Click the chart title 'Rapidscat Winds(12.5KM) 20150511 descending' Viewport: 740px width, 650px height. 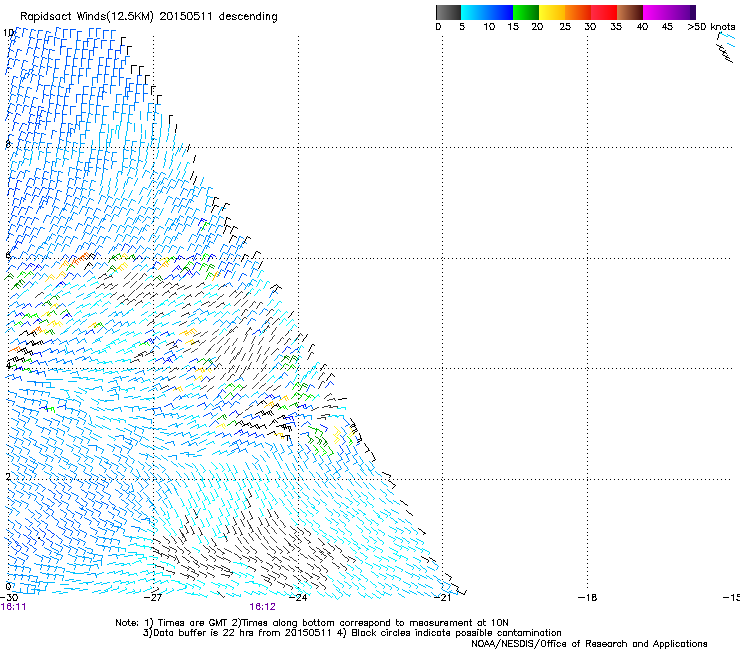click(149, 17)
